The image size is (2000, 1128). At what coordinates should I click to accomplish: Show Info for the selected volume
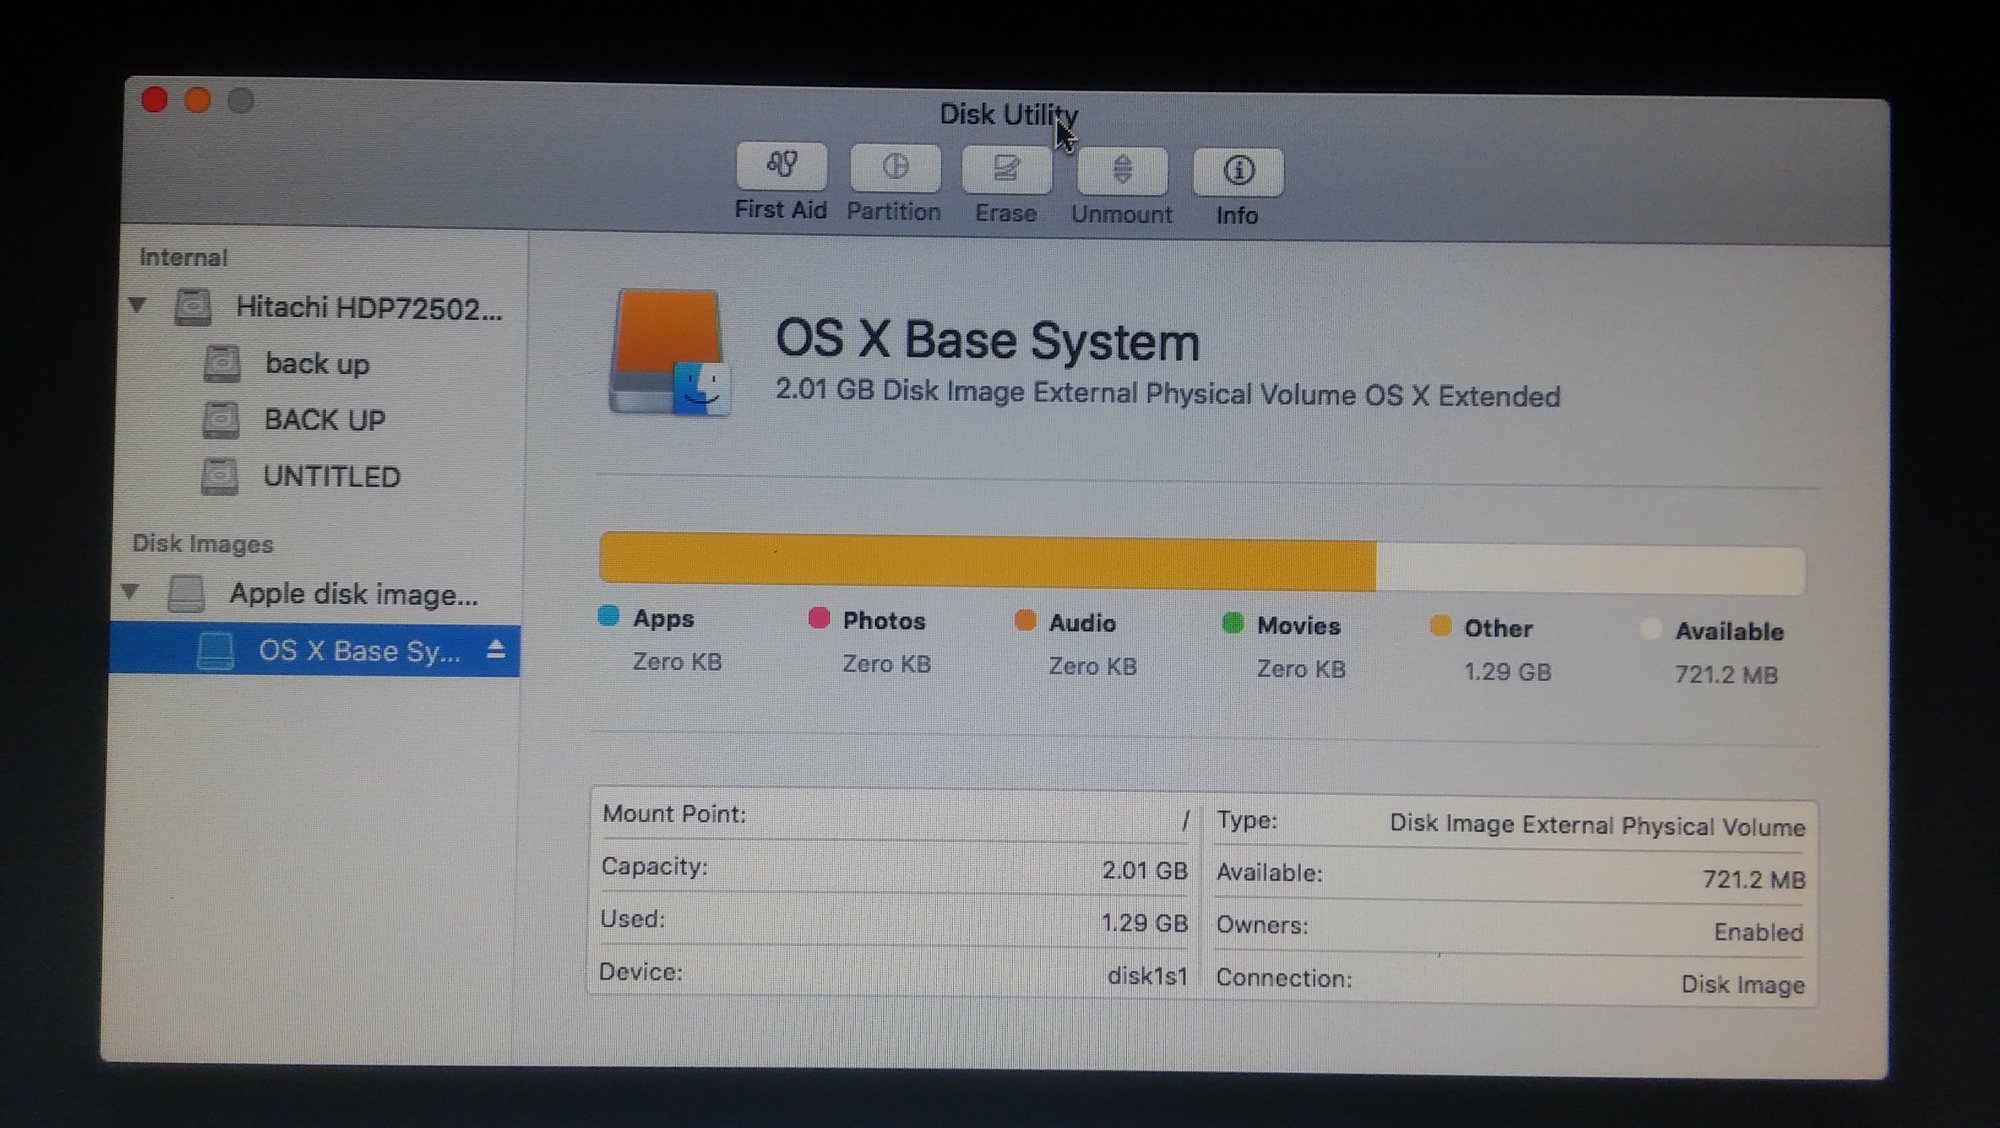point(1238,171)
